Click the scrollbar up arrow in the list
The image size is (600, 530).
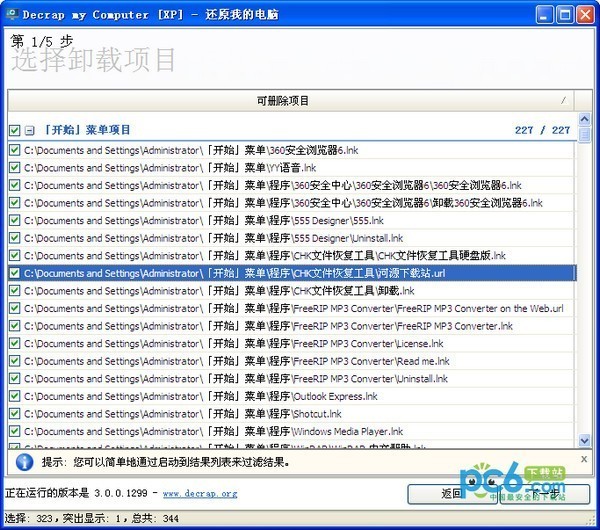point(585,120)
